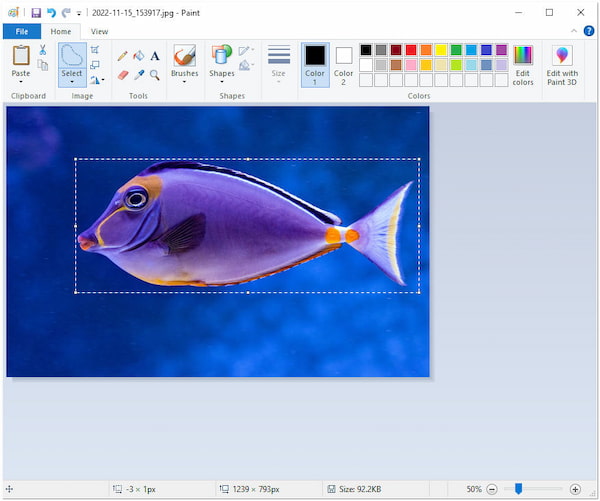Pick the pink palette color

tap(411, 65)
